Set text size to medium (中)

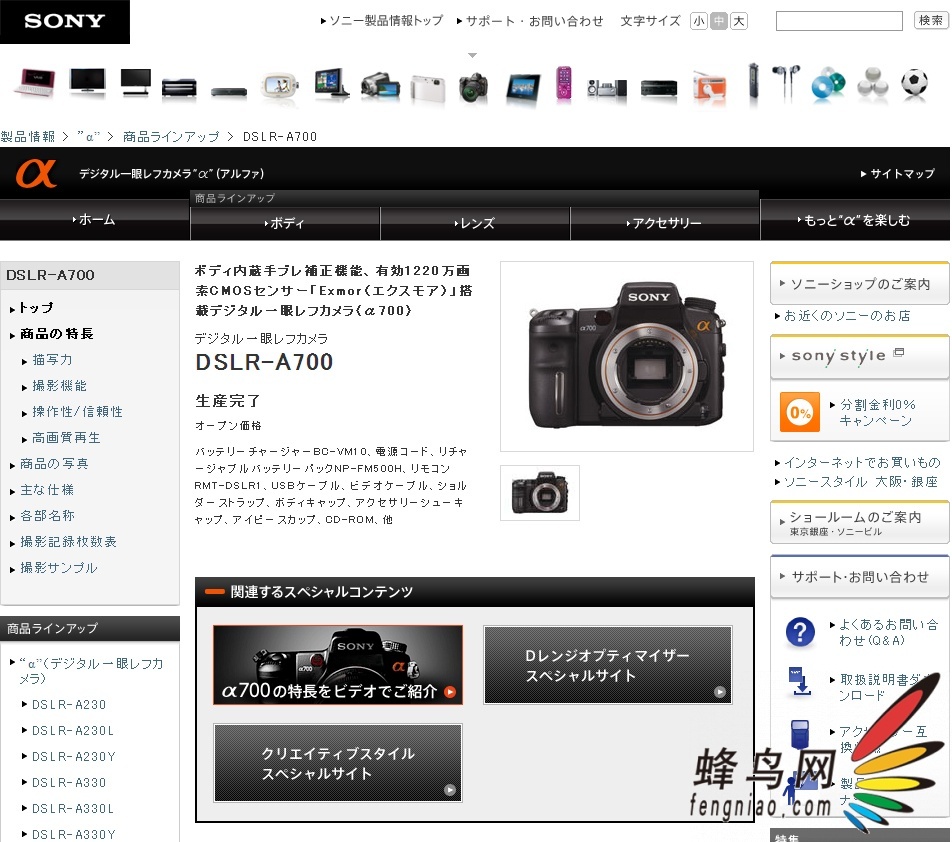(x=719, y=21)
